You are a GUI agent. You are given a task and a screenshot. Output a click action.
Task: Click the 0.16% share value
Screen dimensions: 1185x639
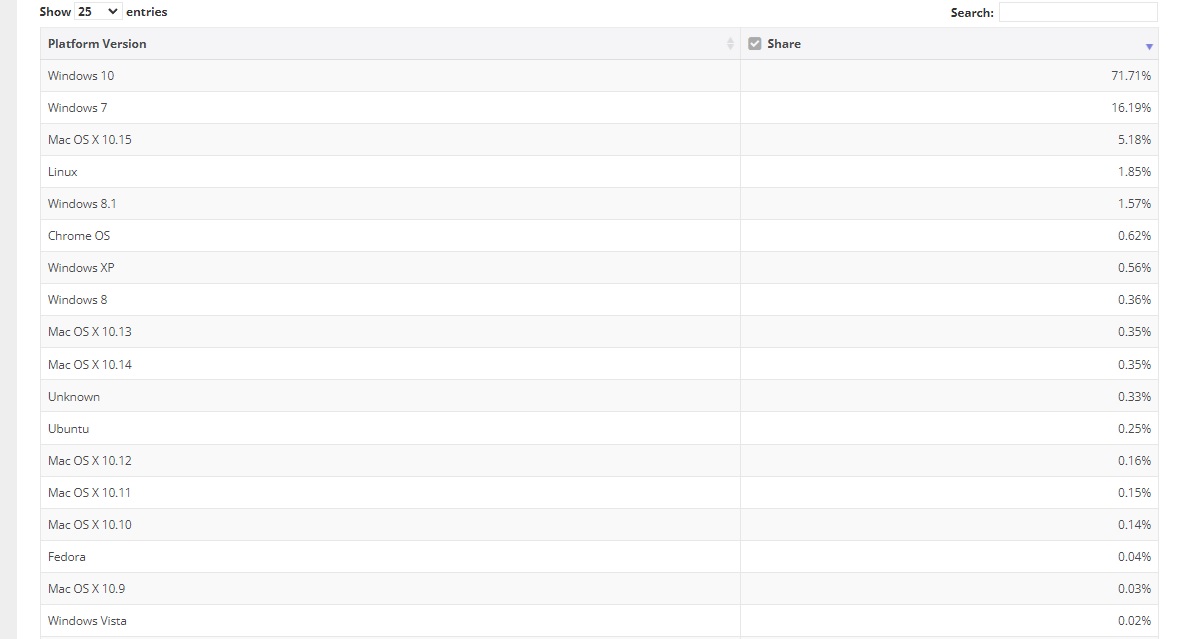point(1134,461)
